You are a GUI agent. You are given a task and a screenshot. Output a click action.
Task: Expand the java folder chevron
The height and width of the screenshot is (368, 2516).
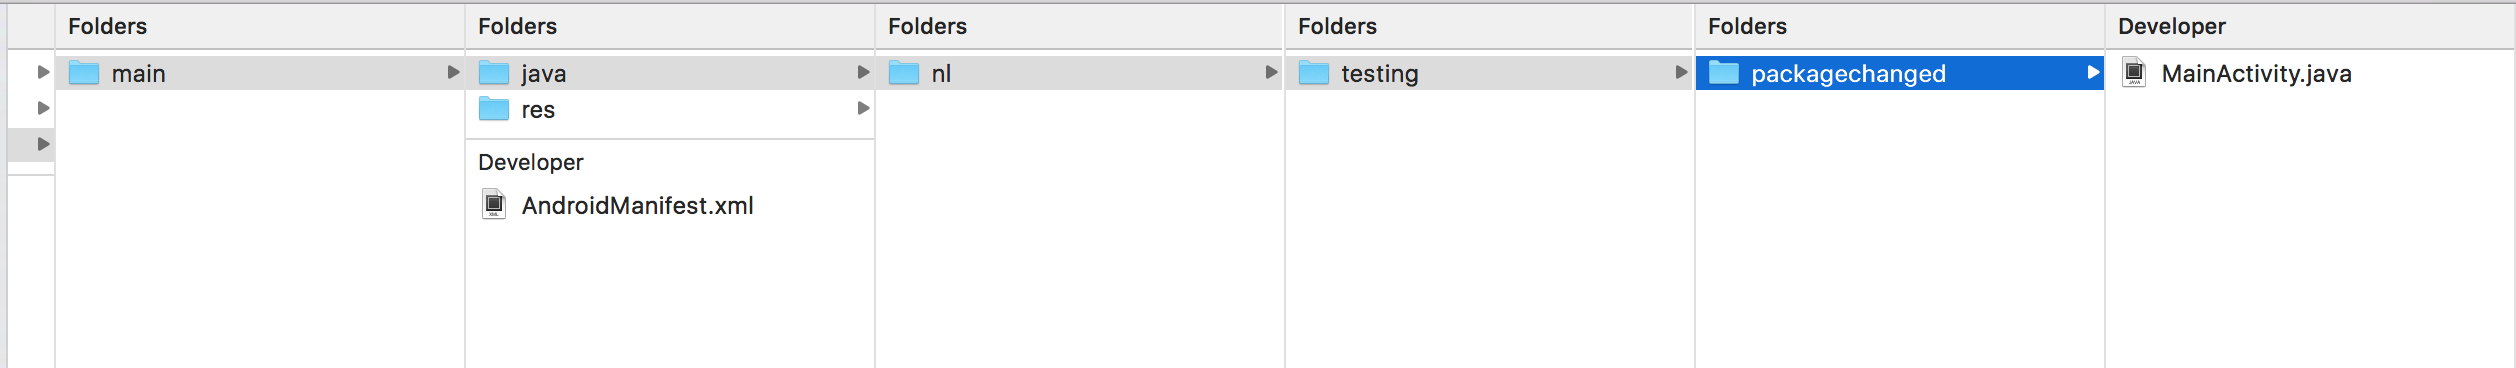click(x=863, y=72)
